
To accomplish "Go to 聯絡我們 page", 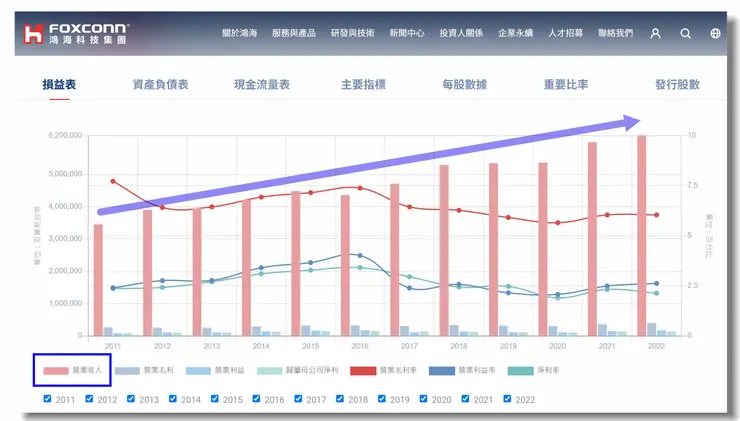I will pyautogui.click(x=615, y=33).
